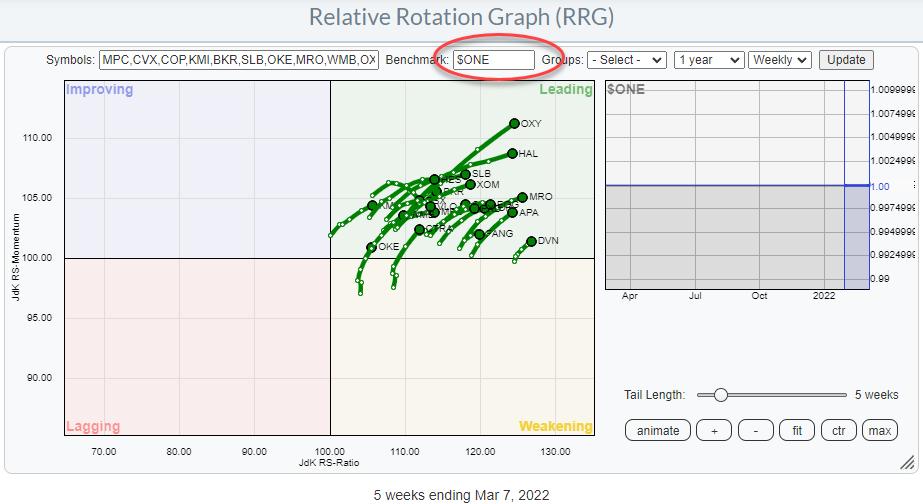Start the animate button
The height and width of the screenshot is (504, 923).
pos(658,431)
